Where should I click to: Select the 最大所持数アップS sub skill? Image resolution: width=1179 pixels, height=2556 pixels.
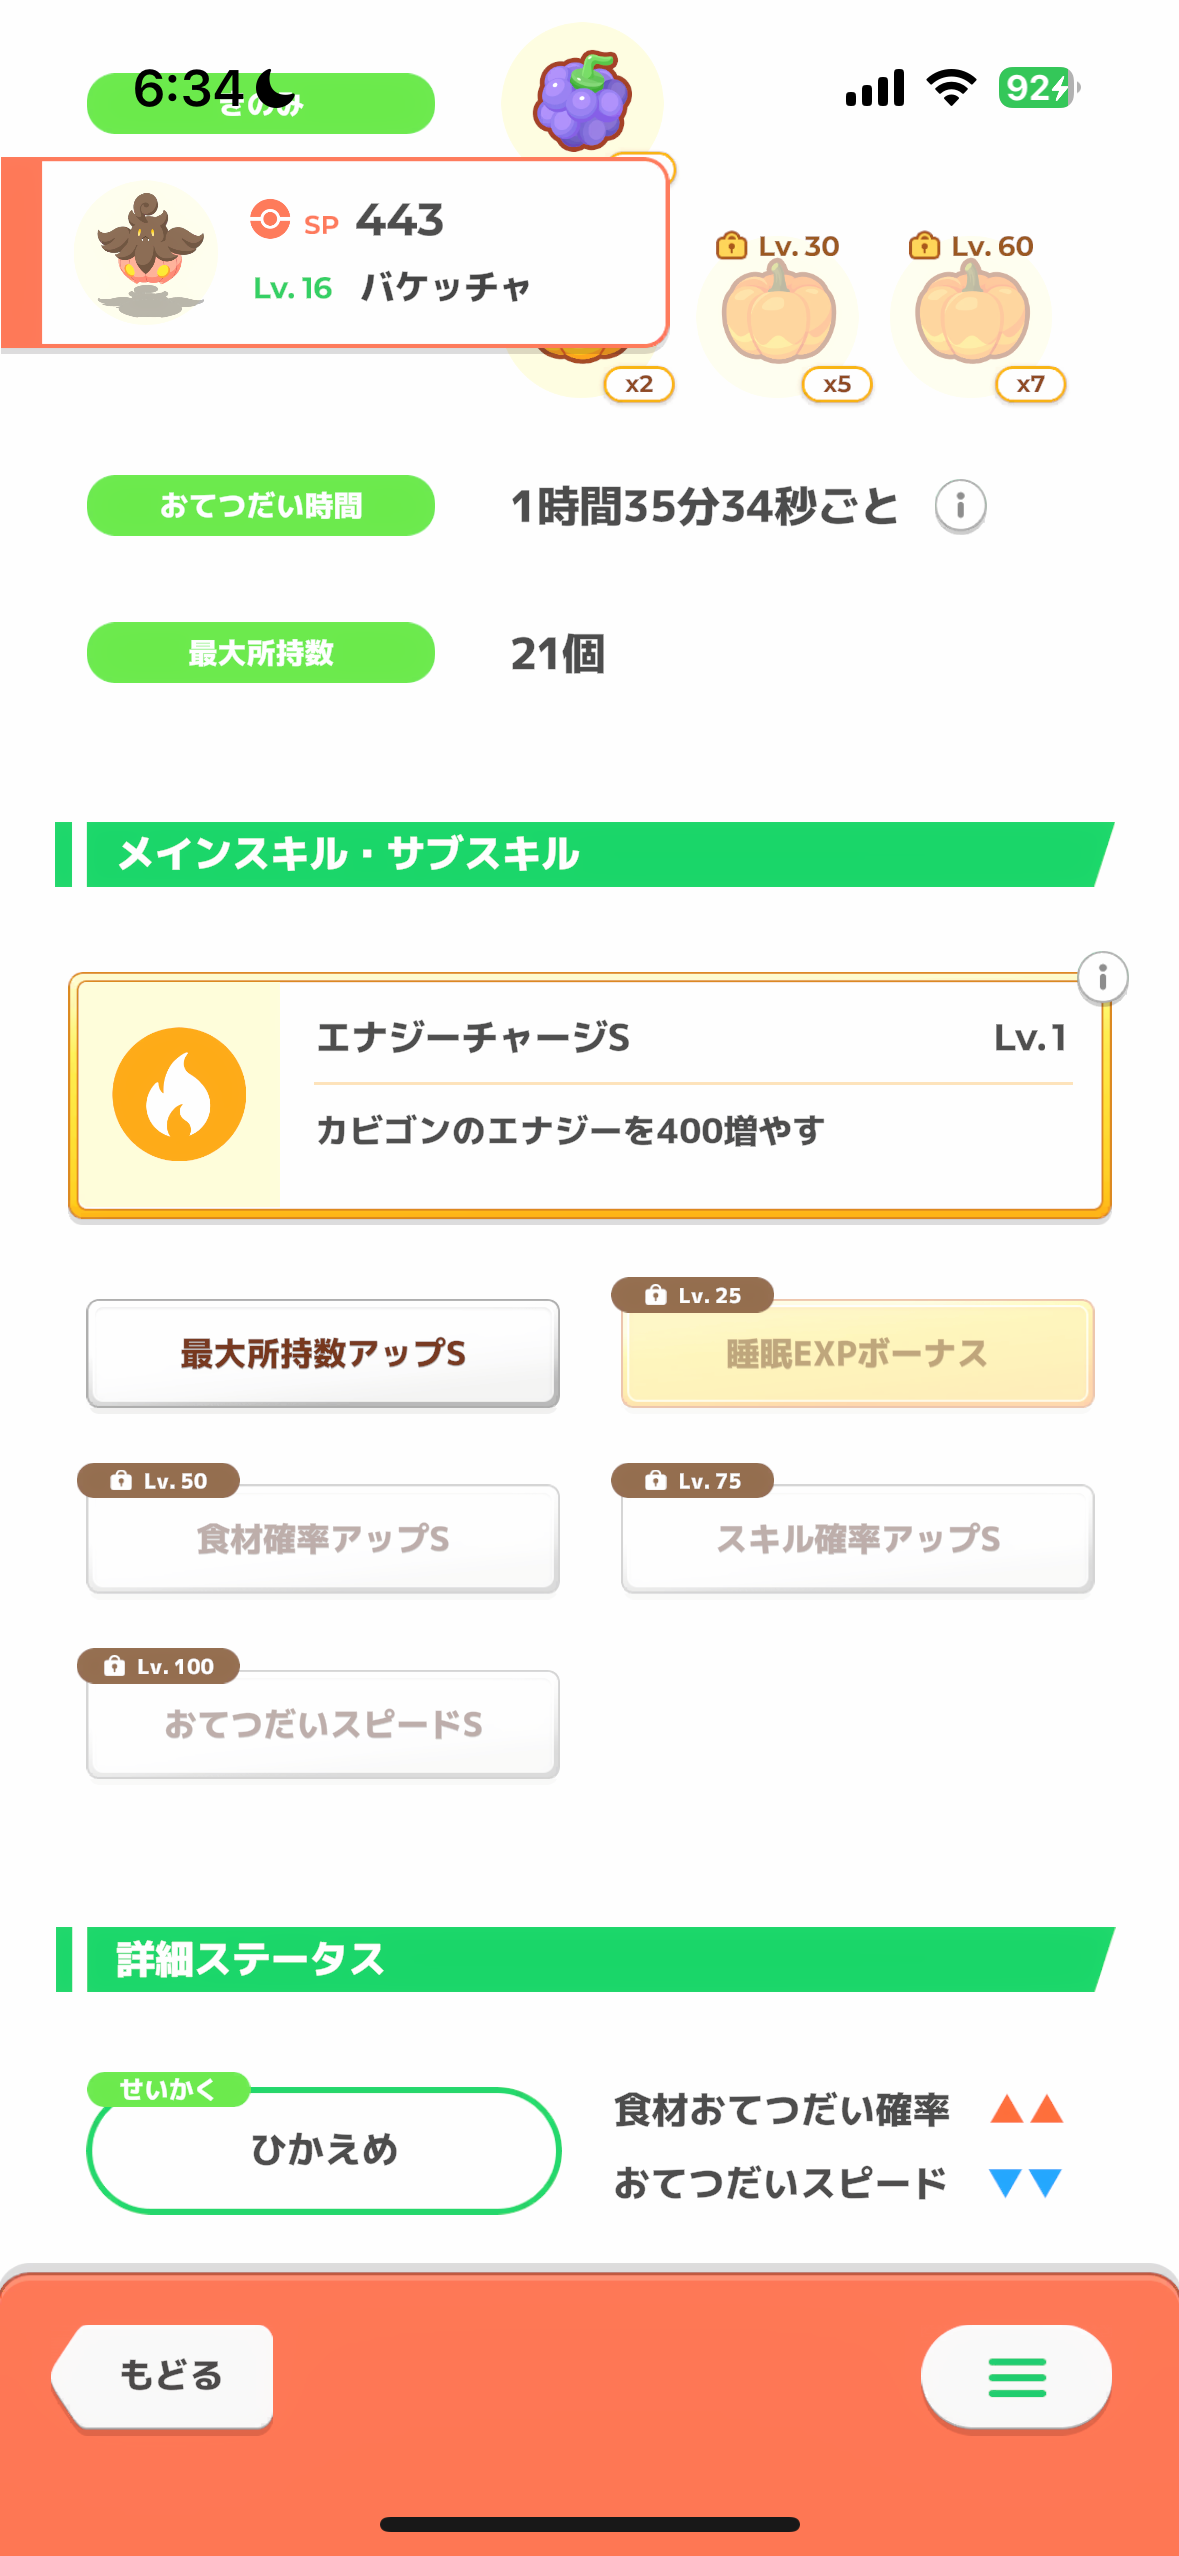322,1353
